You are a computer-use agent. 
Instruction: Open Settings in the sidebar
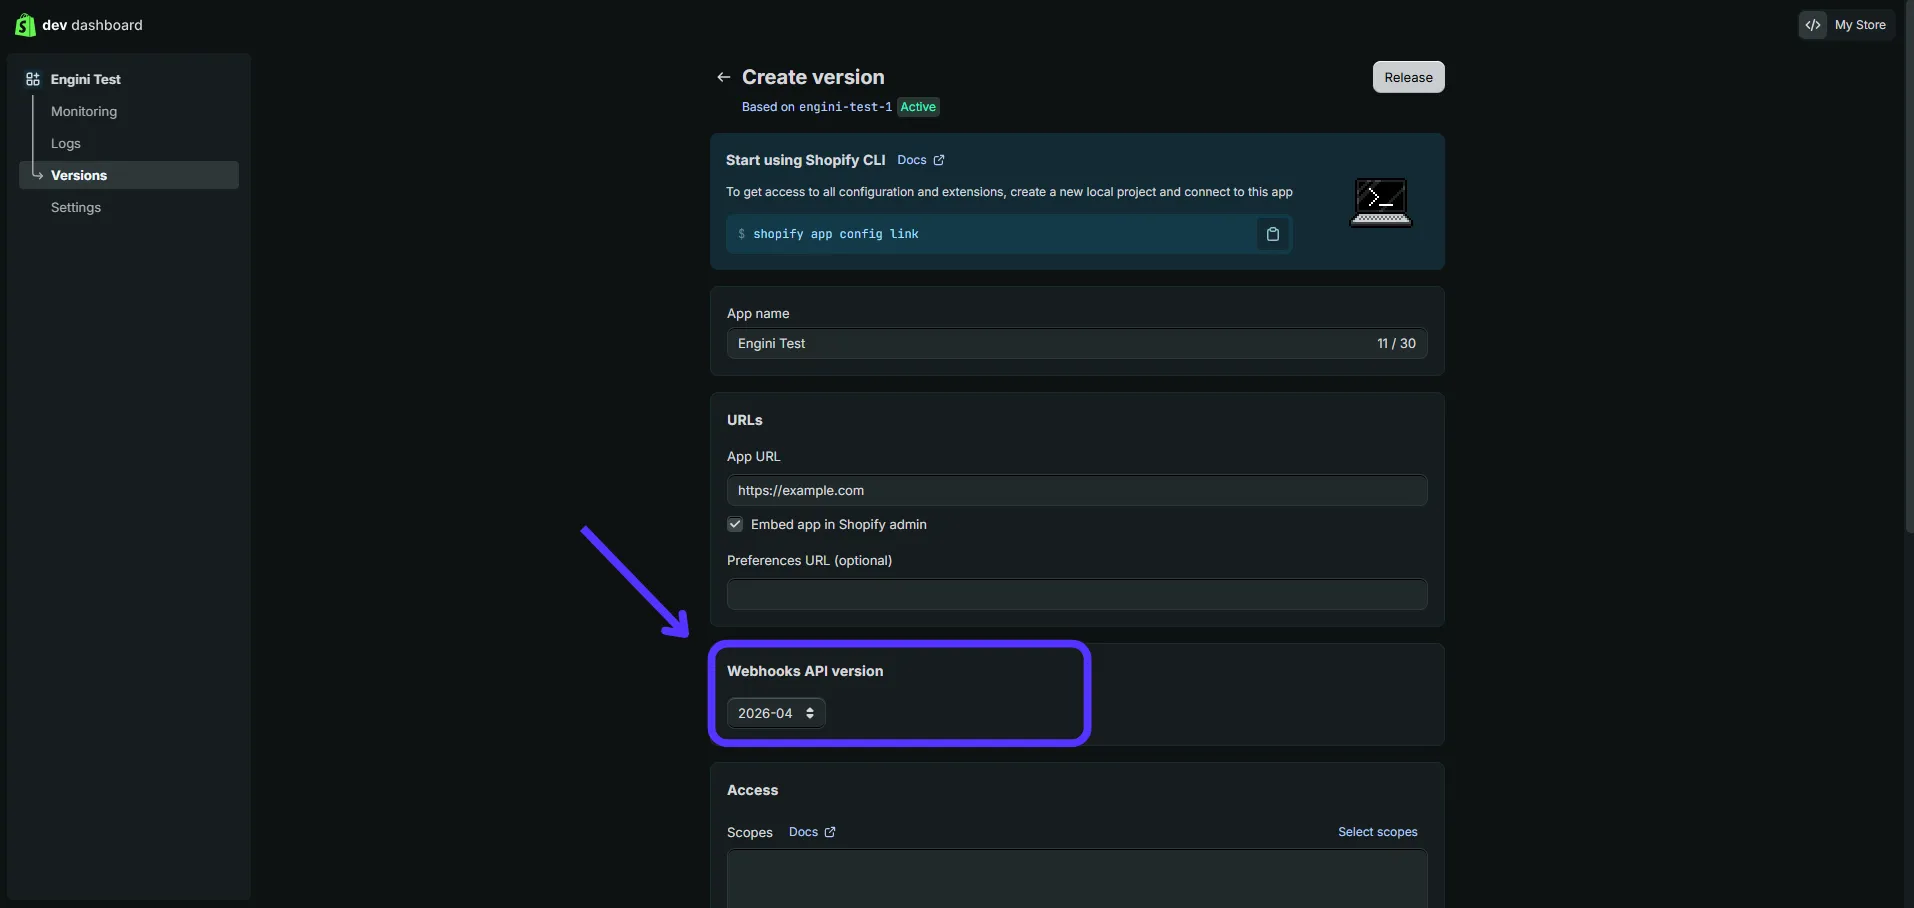pos(76,207)
